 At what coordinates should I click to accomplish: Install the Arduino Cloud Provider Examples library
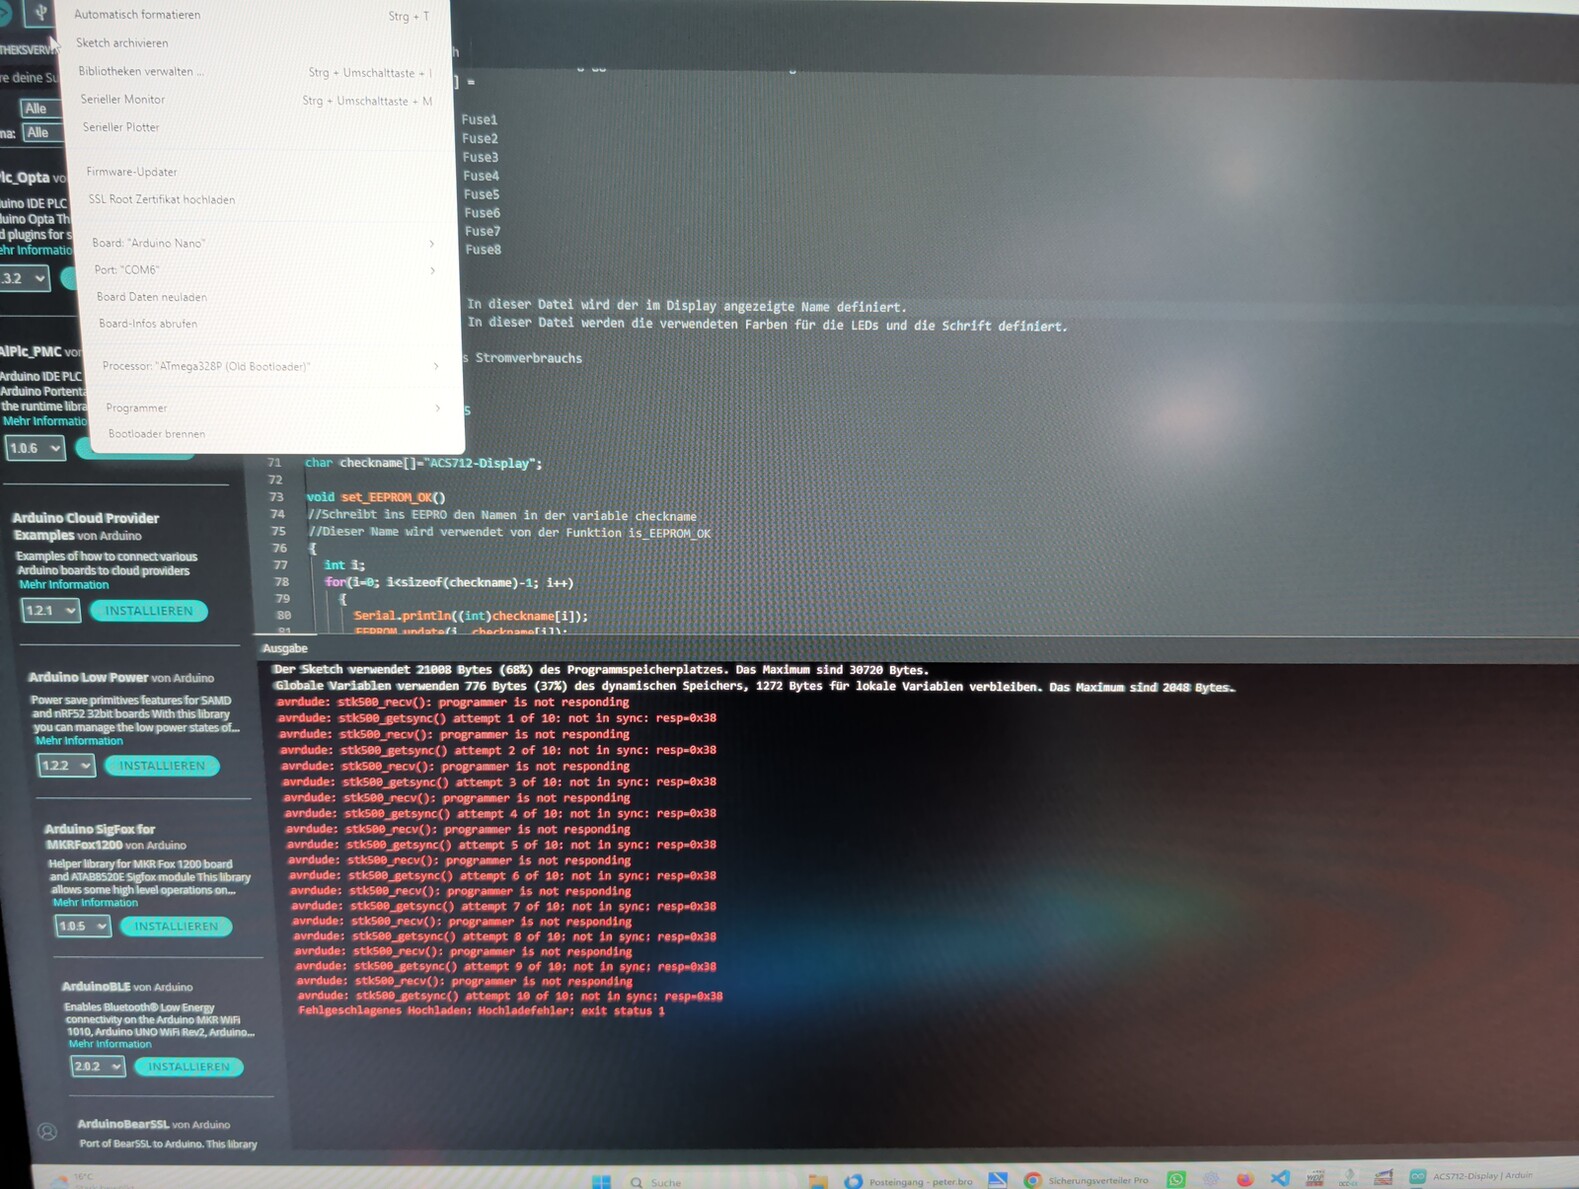coord(149,611)
